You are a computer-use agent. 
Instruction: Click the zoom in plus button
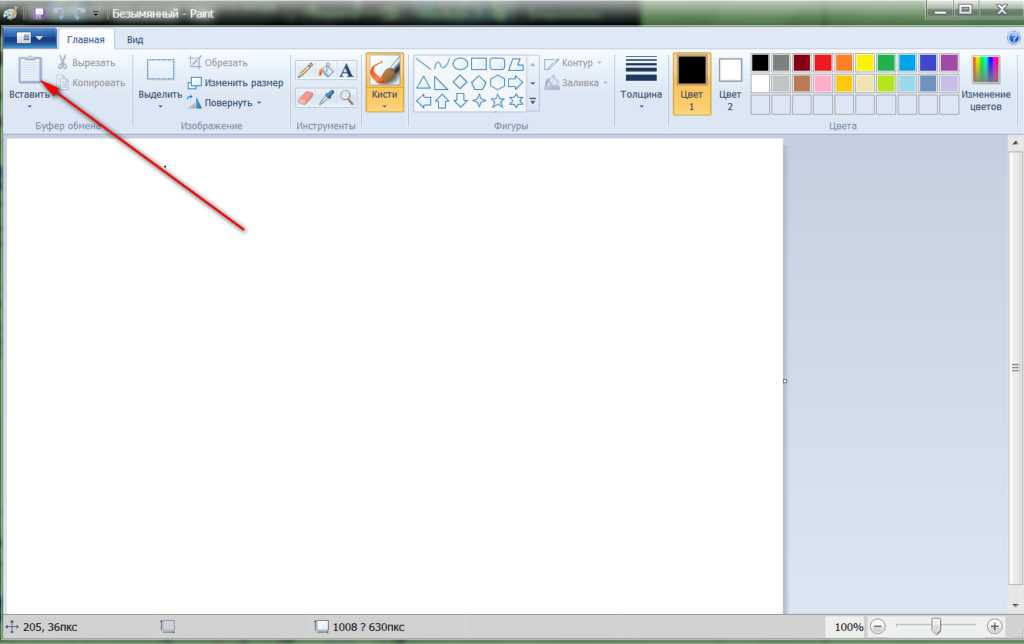point(994,626)
